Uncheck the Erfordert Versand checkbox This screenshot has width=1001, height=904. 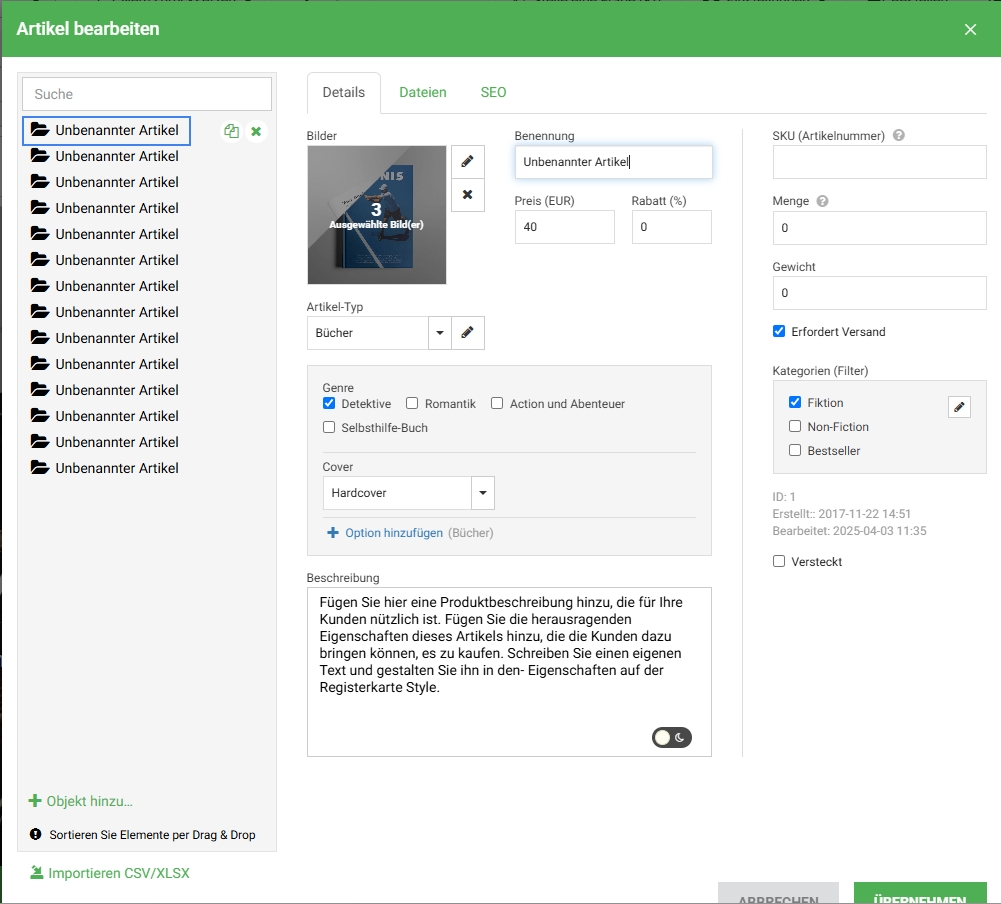[779, 332]
